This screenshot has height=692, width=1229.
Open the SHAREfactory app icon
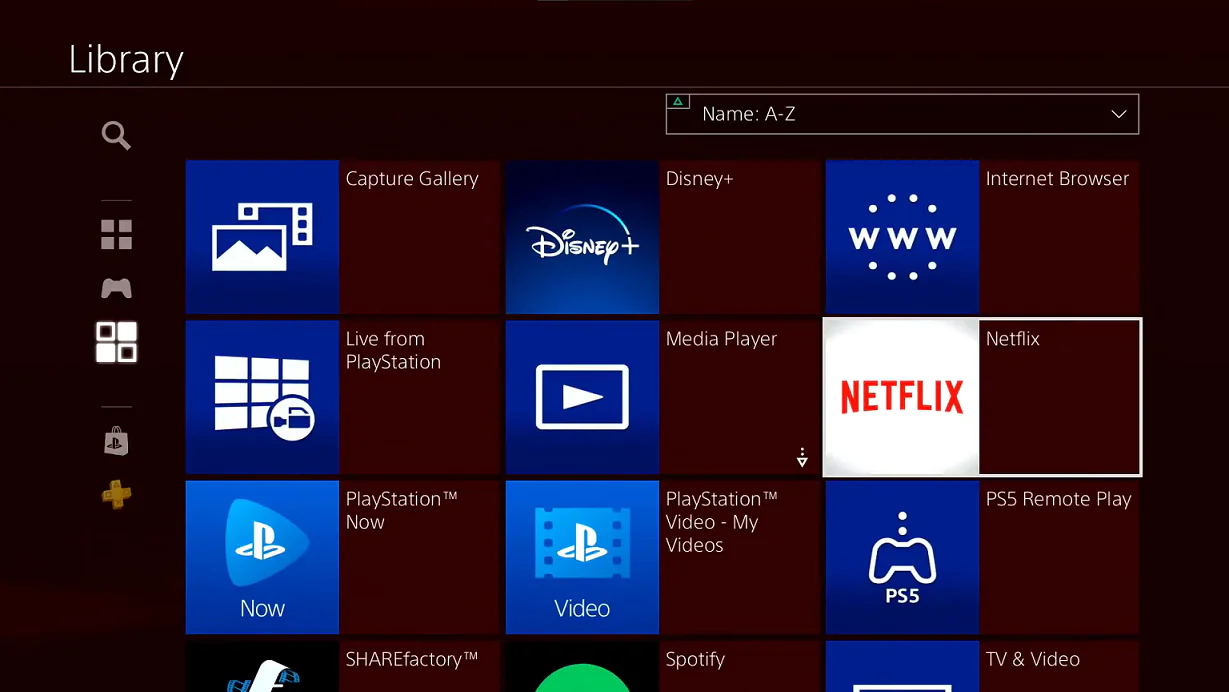pyautogui.click(x=262, y=666)
